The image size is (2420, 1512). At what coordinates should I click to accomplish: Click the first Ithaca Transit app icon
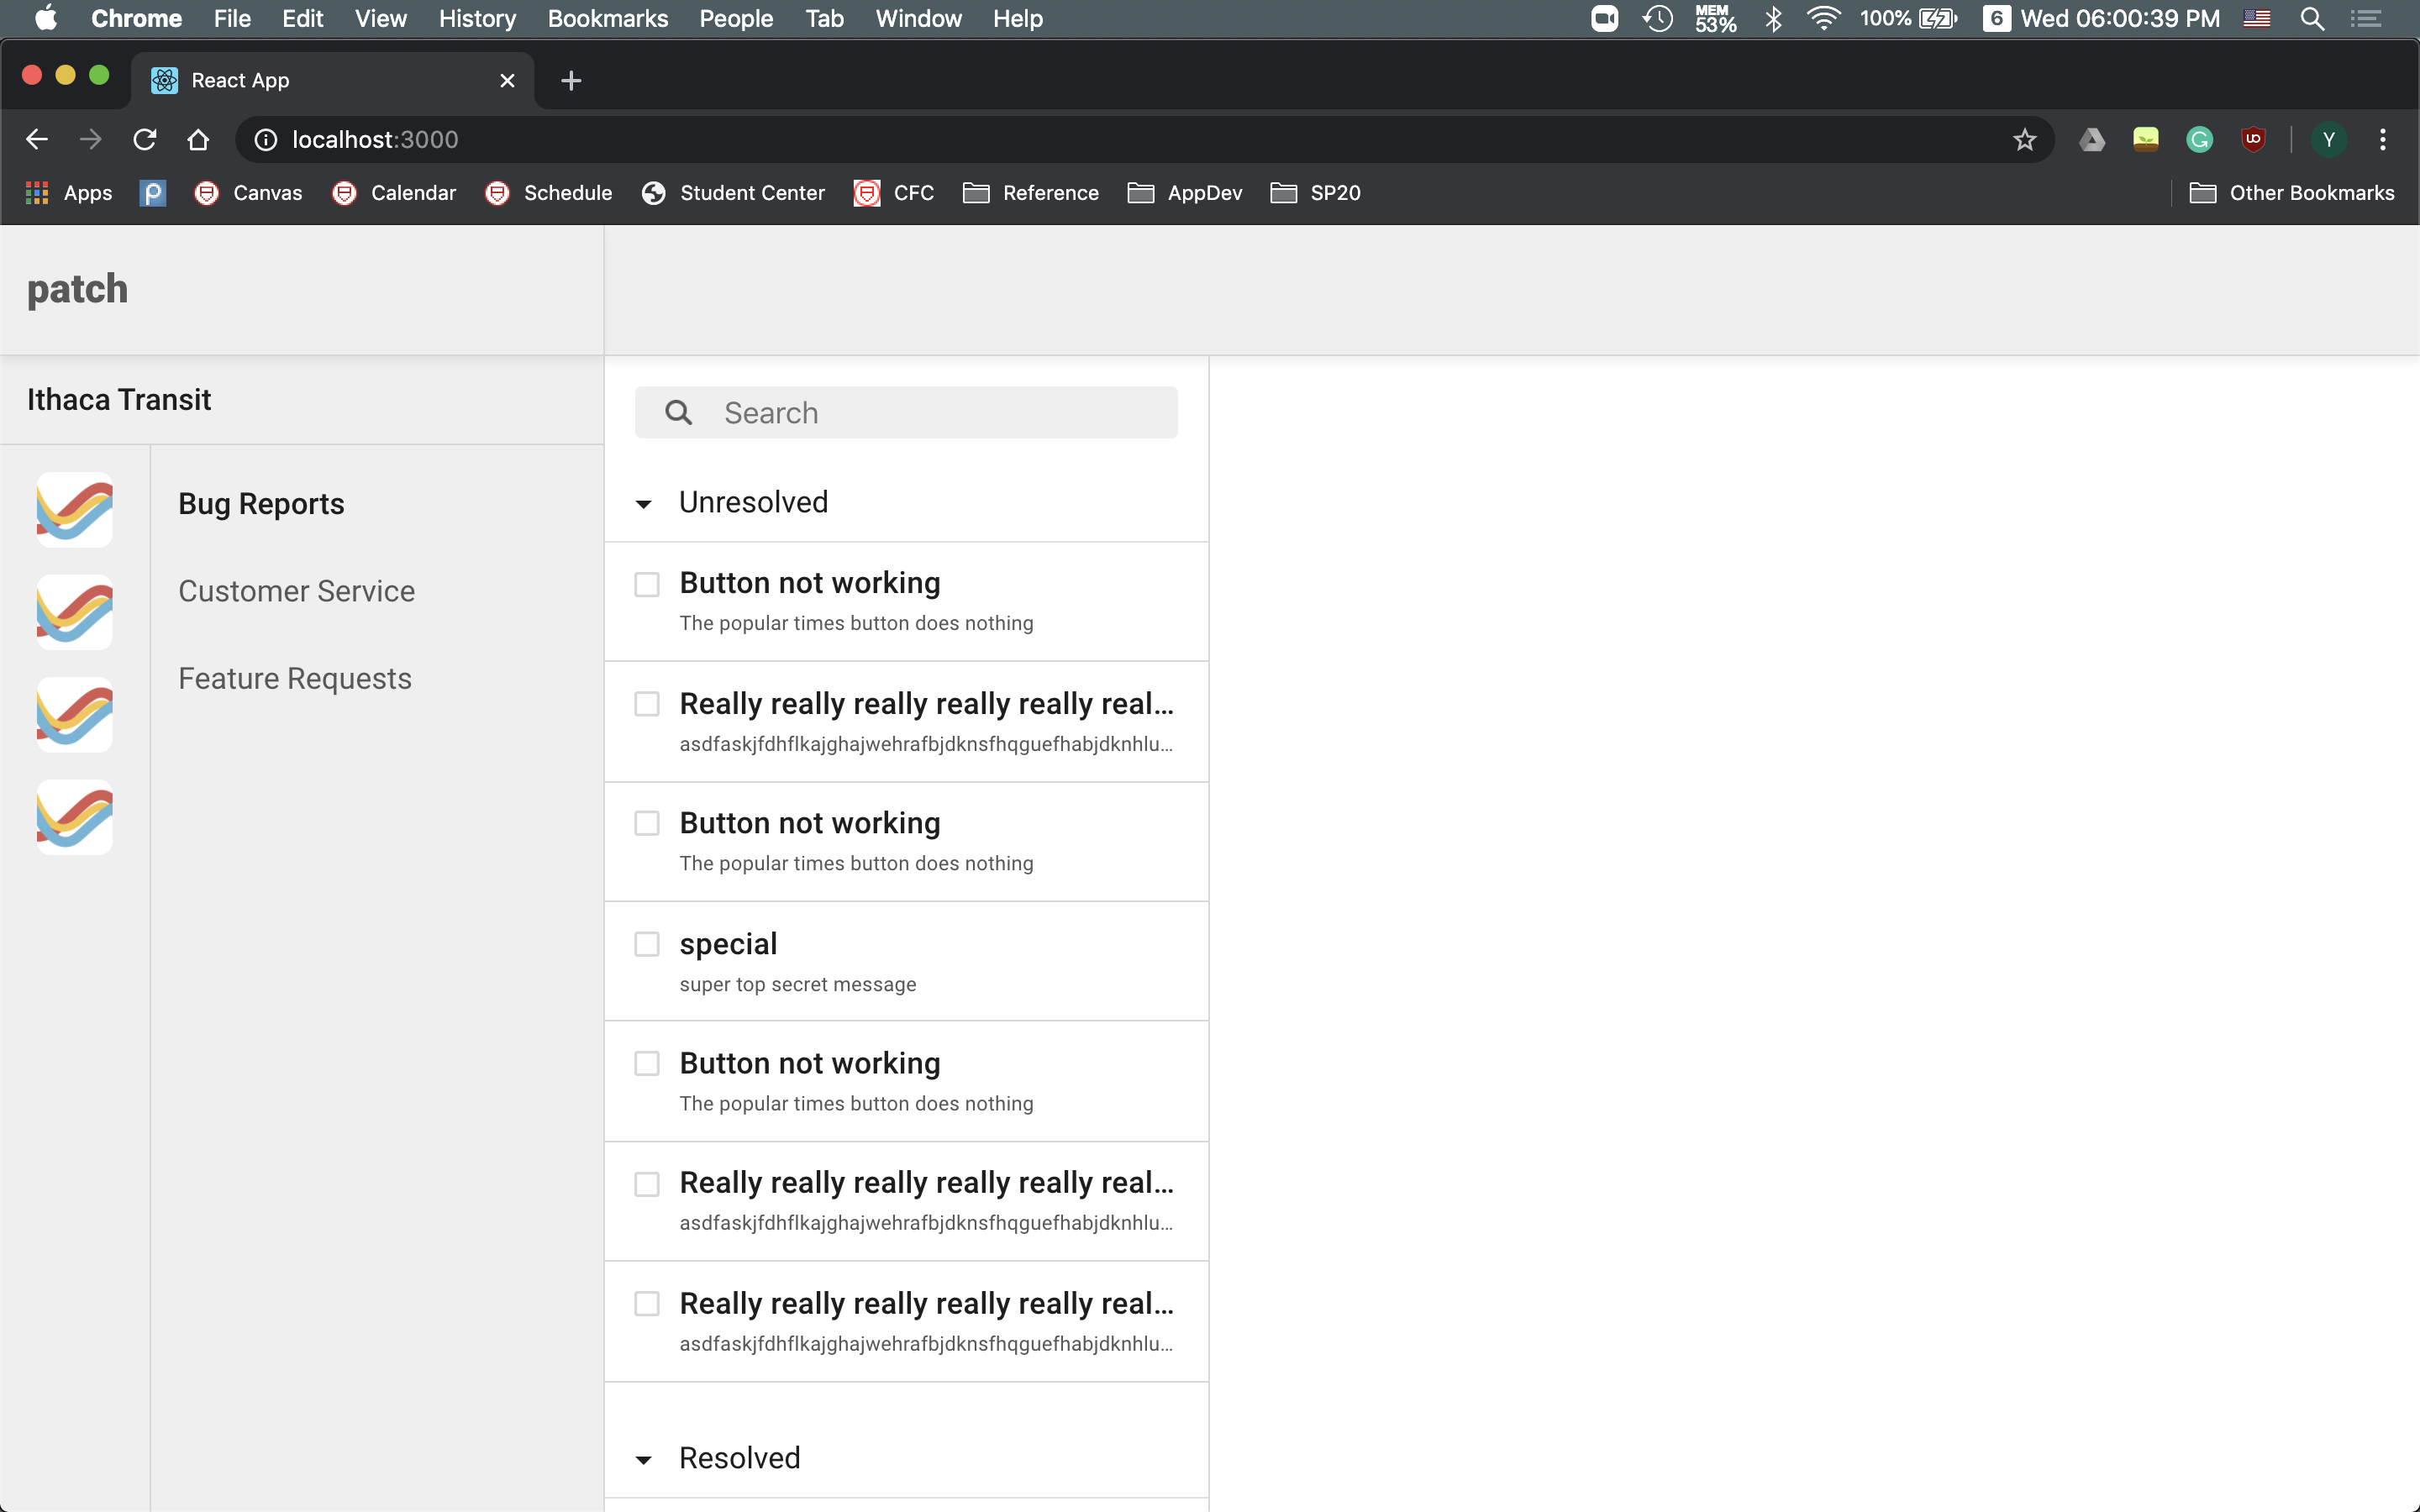74,509
